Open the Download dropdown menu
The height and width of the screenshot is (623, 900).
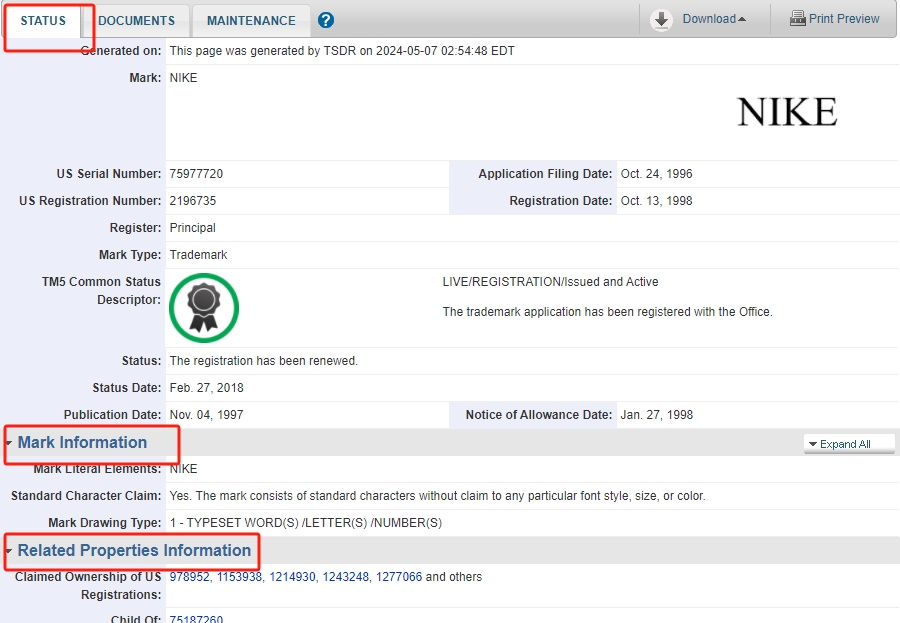point(714,19)
